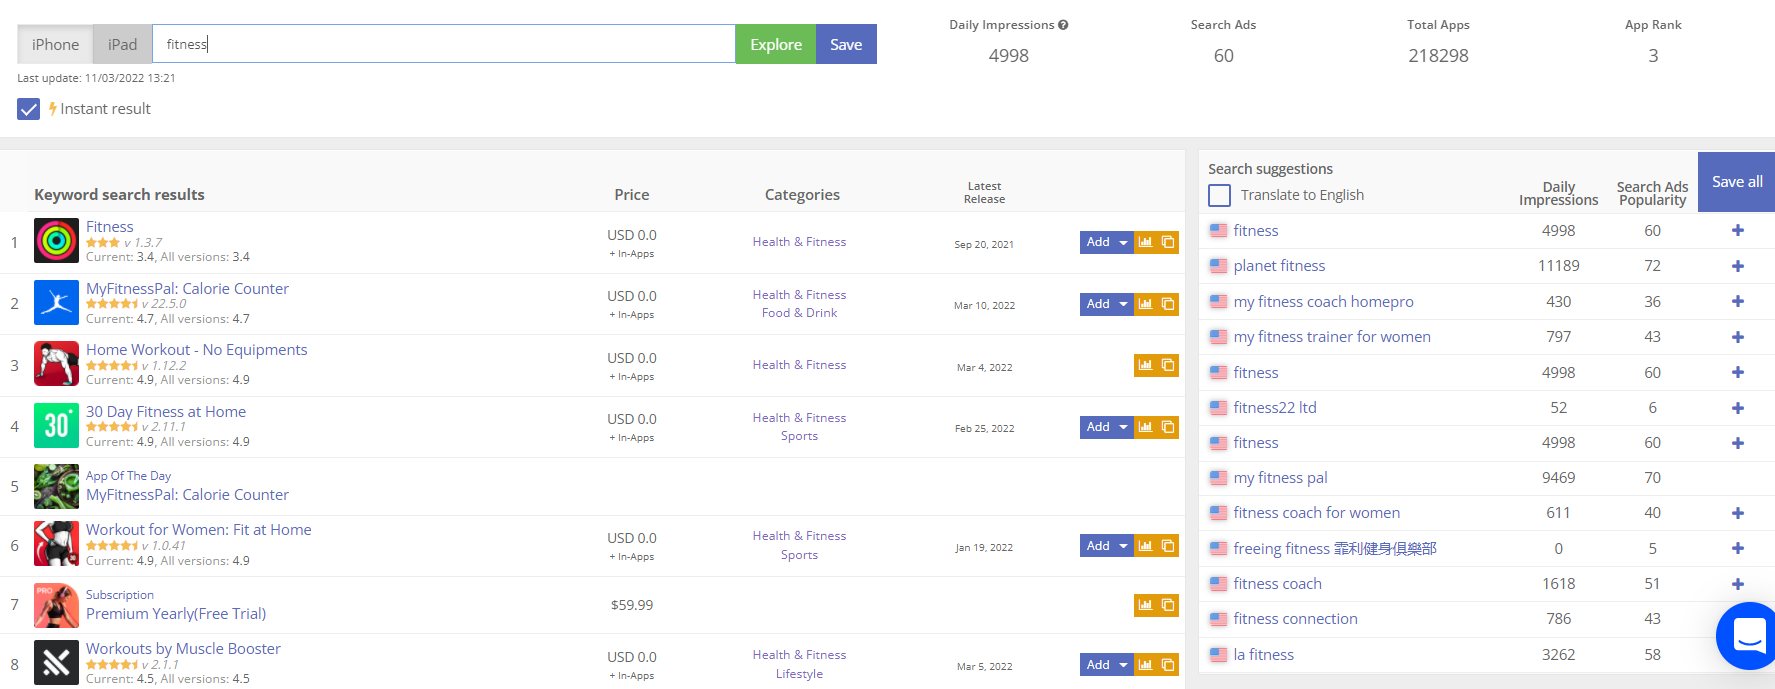Open MyFitnessPal: Calorie Counter link in row 2

[x=187, y=288]
